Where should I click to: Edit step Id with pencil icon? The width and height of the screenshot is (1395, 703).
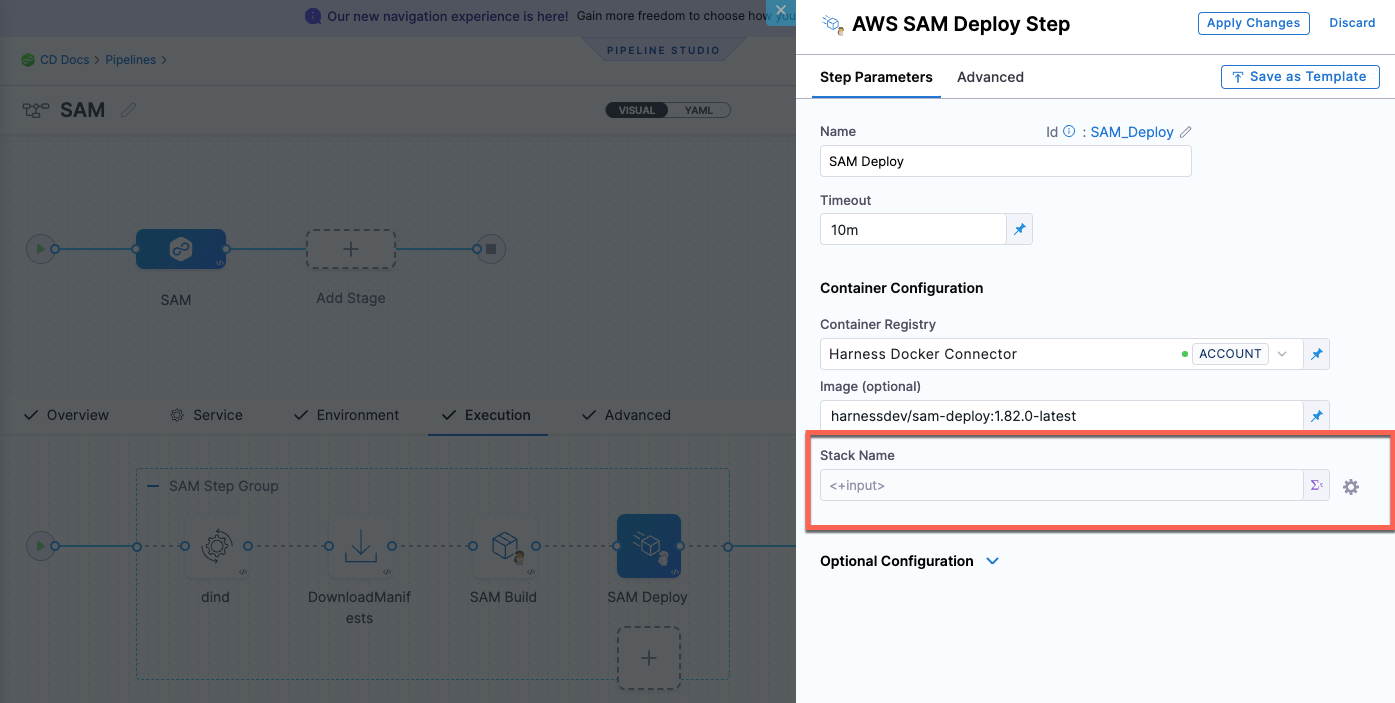pyautogui.click(x=1186, y=132)
